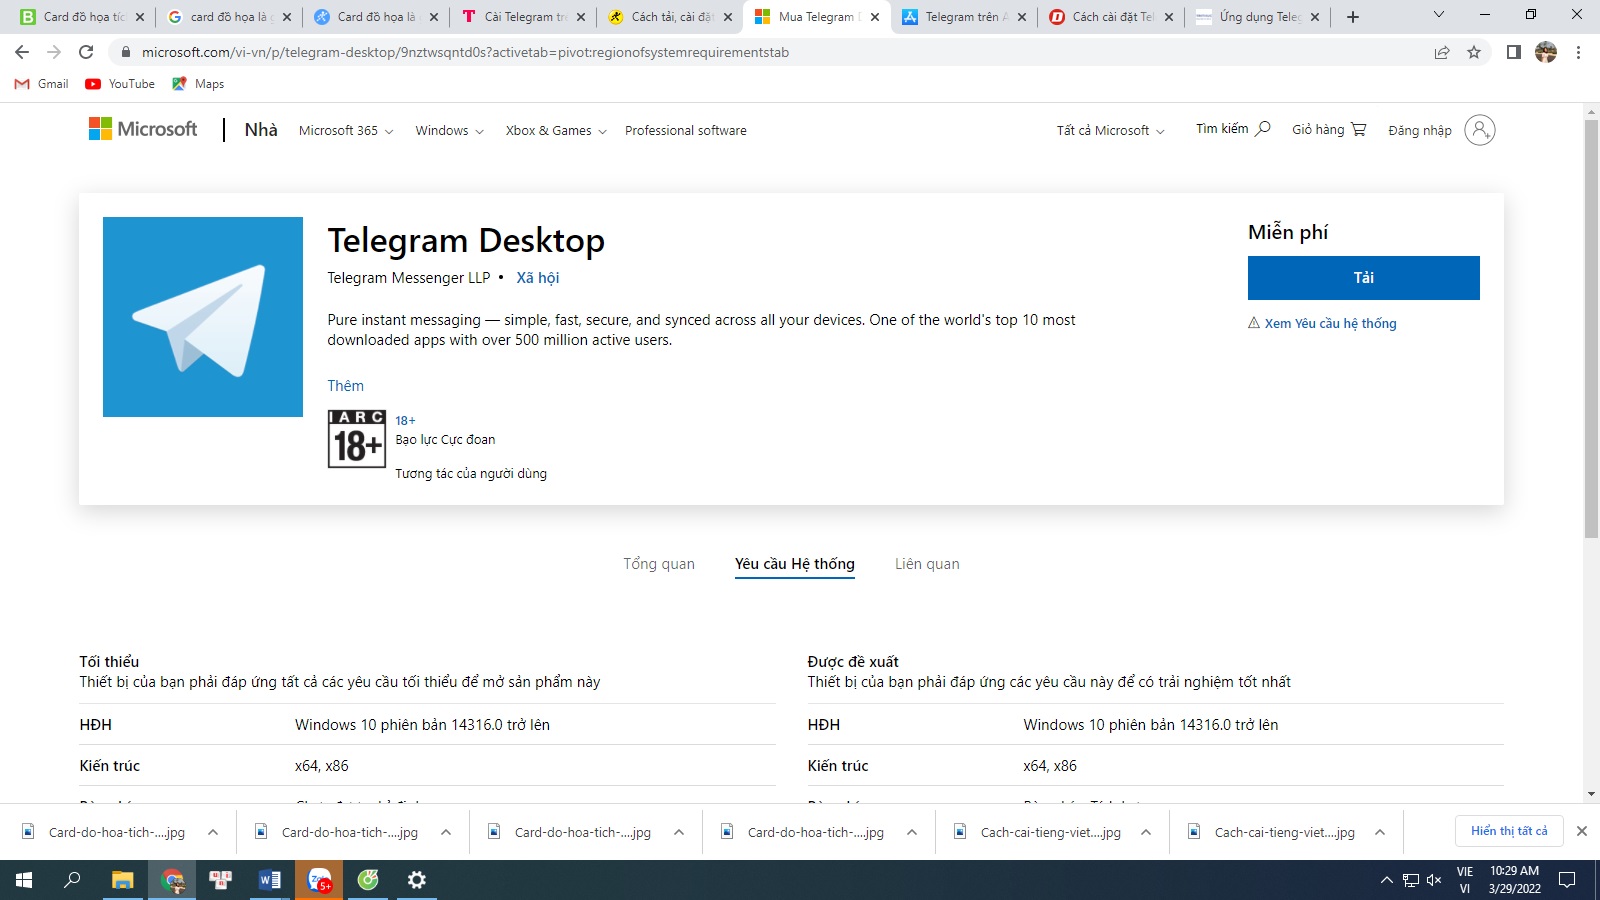The width and height of the screenshot is (1600, 900).
Task: Switch to the Tổng quan tab
Action: 659,564
